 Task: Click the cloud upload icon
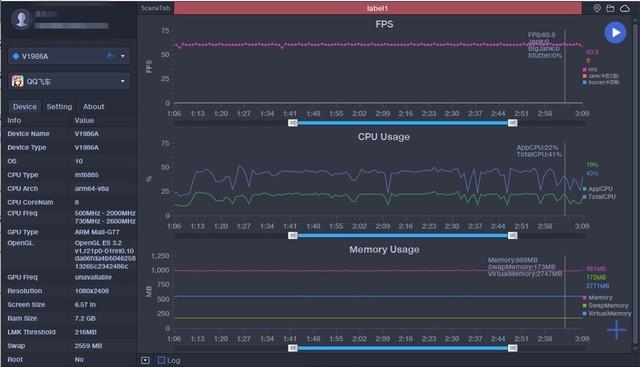click(625, 8)
